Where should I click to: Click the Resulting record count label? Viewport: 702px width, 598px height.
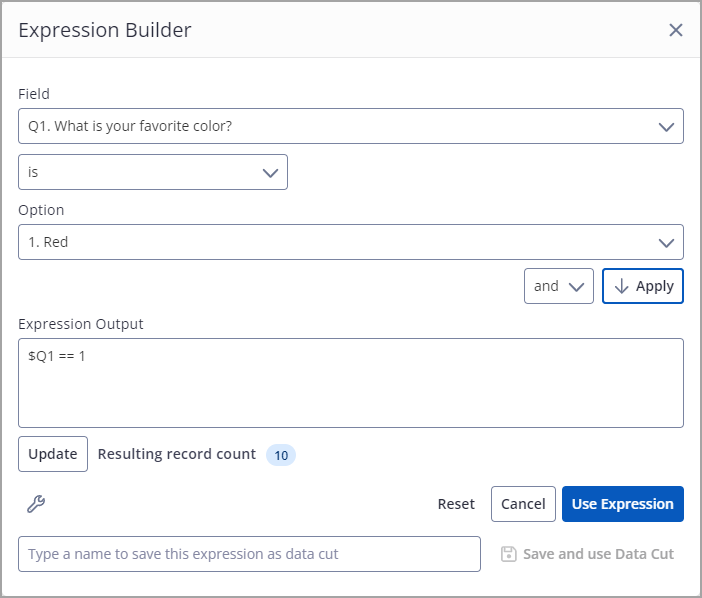click(177, 454)
